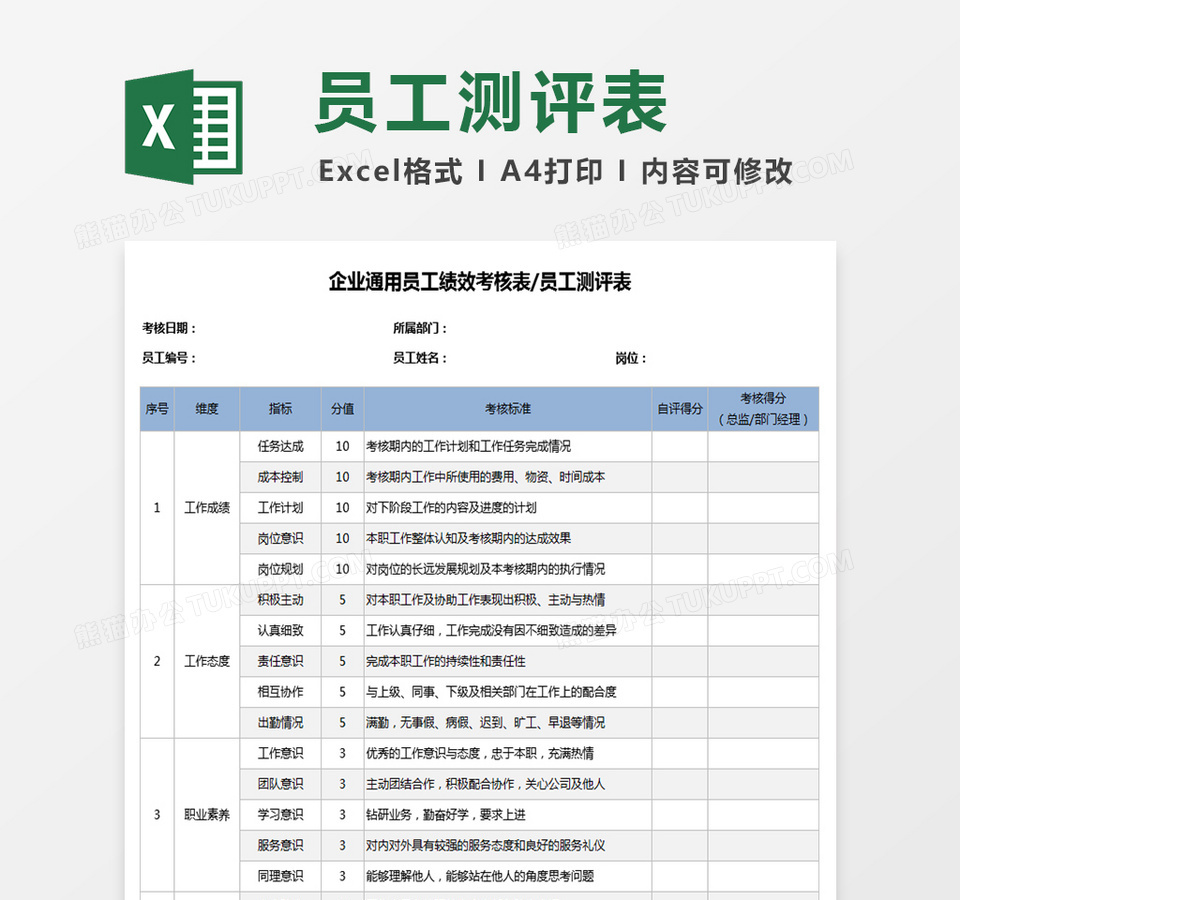1200x900 pixels.
Task: Select the 自评得分 column header
Action: coord(680,409)
